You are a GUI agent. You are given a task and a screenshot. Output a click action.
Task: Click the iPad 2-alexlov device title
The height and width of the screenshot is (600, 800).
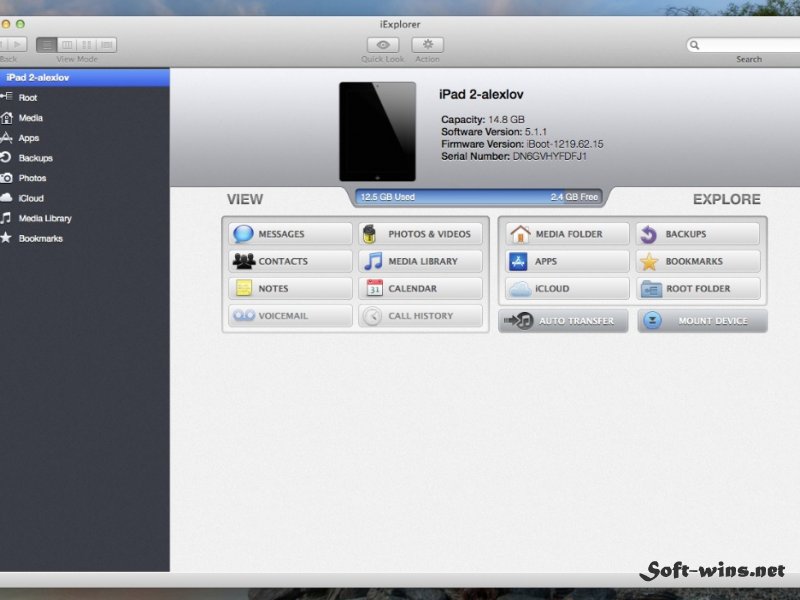tap(481, 94)
